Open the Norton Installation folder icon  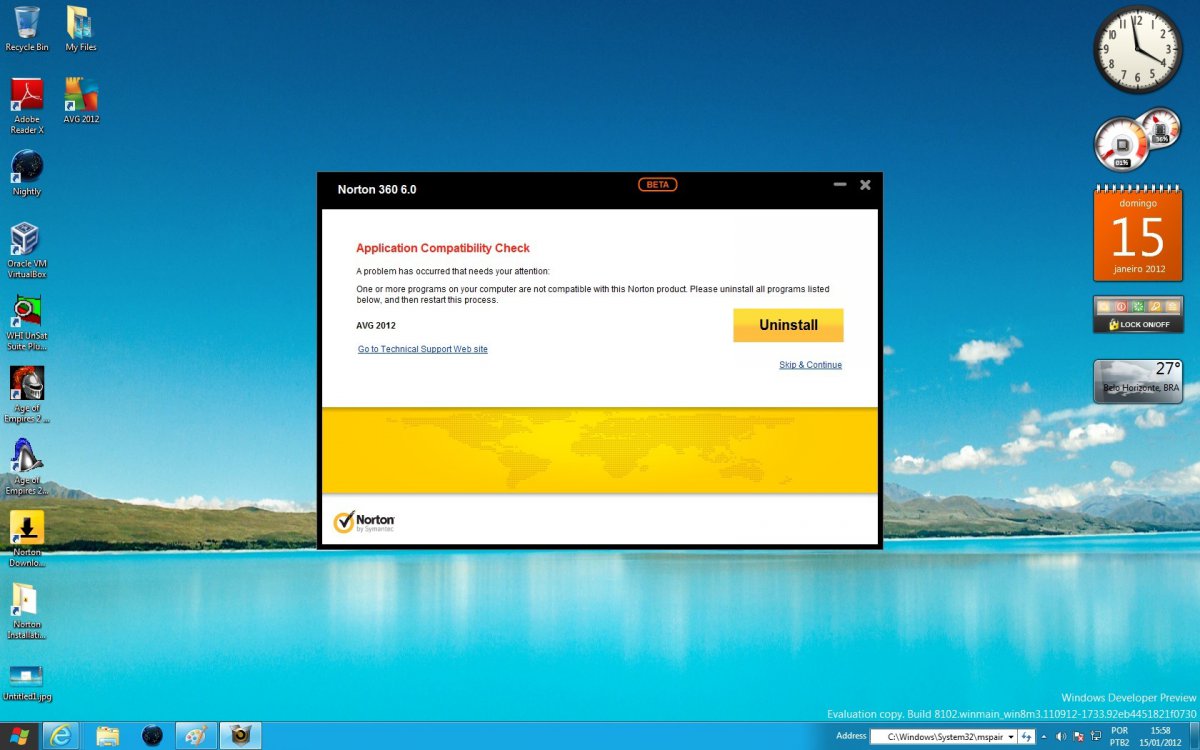[x=27, y=612]
